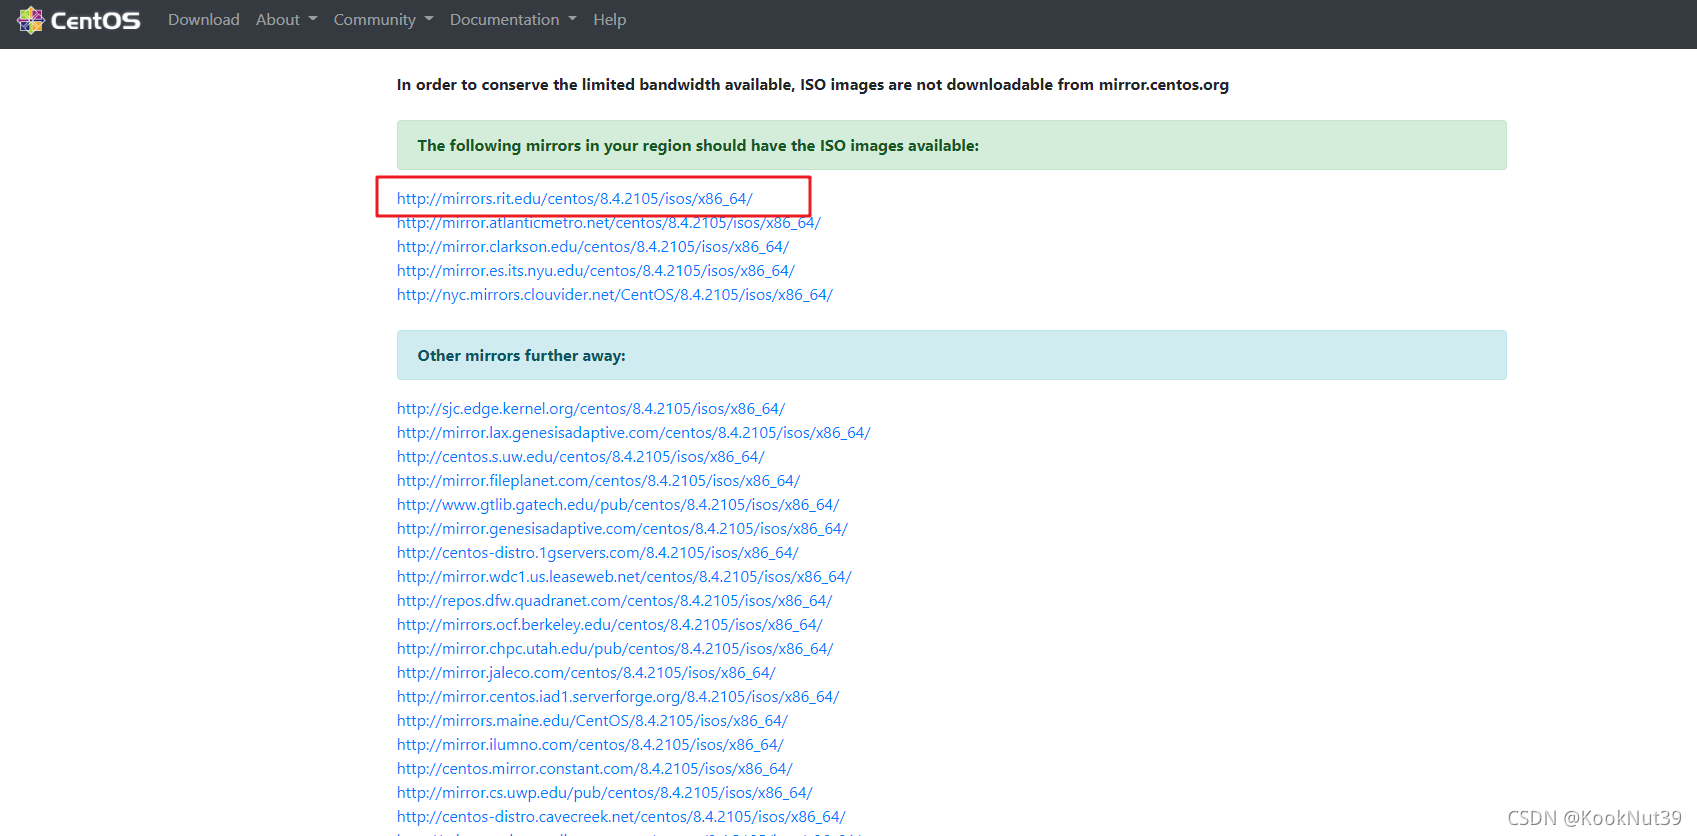Open the centos-distro.cavecreek.net mirror link
Screen dimensions: 1697x836
click(x=621, y=817)
